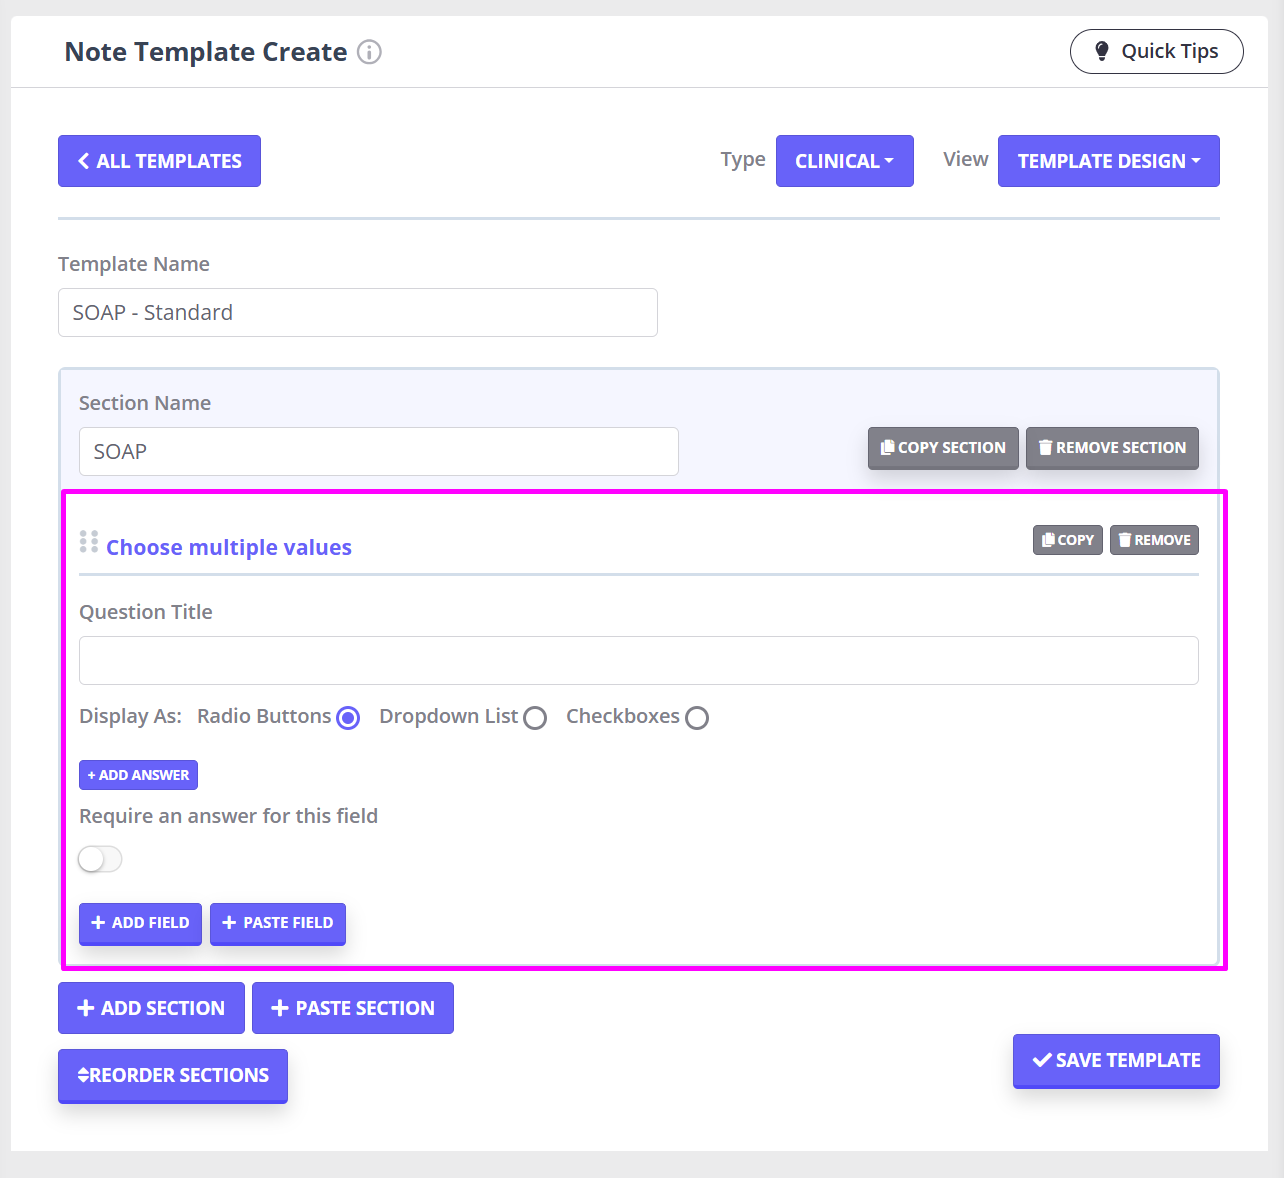Click the Add Section button
Image resolution: width=1284 pixels, height=1178 pixels.
point(151,1008)
